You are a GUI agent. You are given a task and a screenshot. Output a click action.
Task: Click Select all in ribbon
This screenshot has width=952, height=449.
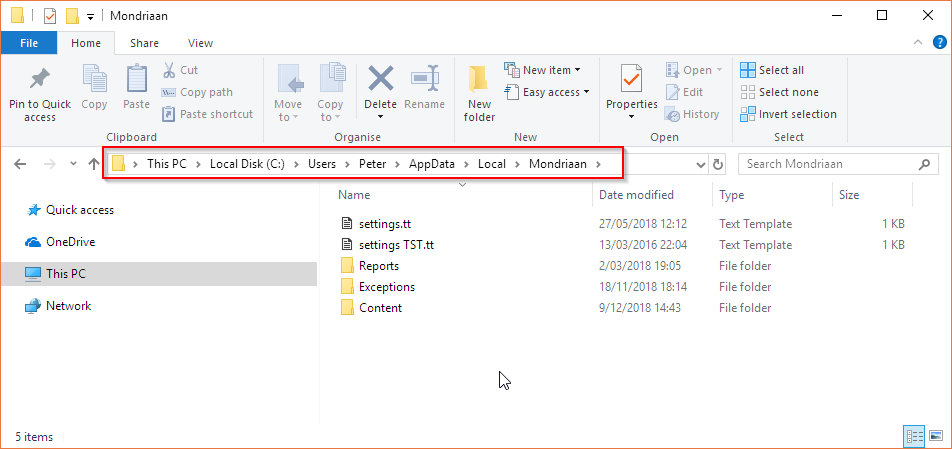pyautogui.click(x=772, y=70)
